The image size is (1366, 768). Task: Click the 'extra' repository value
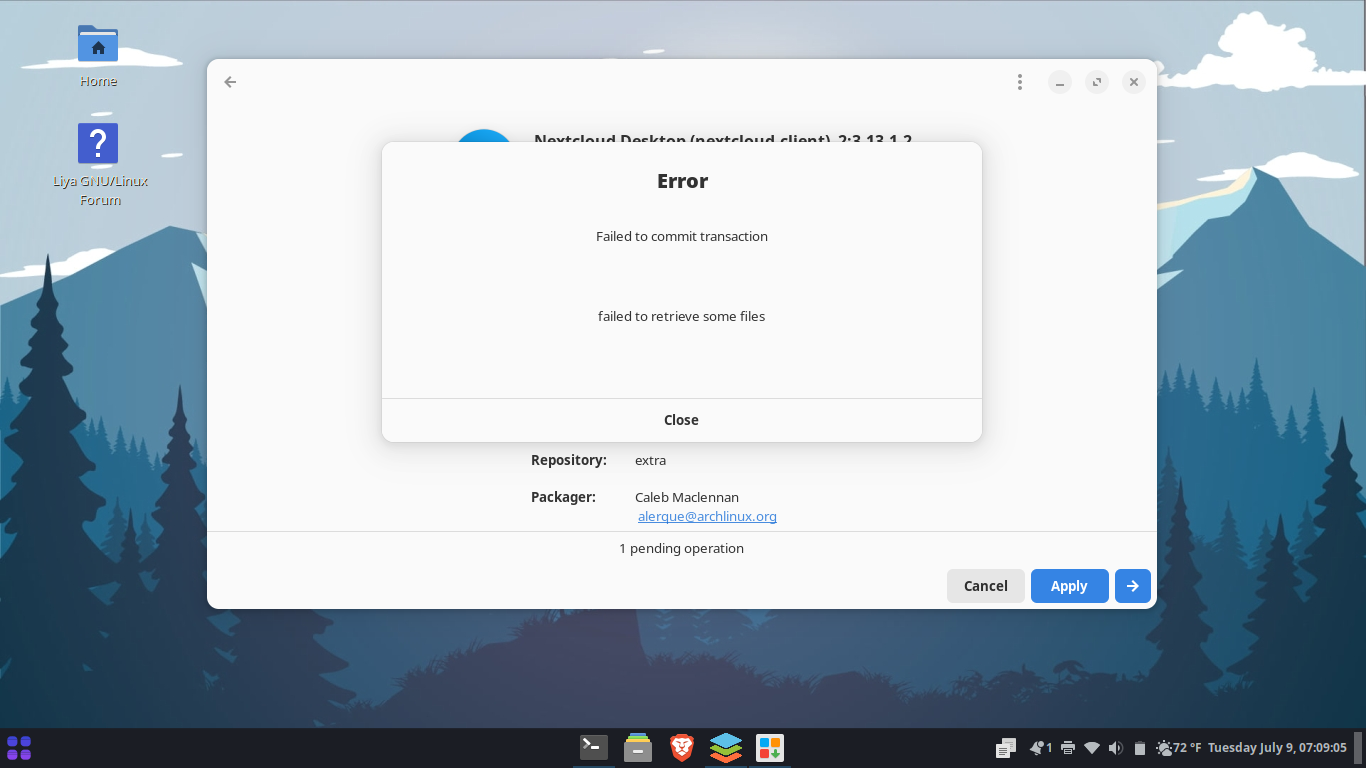click(x=650, y=461)
